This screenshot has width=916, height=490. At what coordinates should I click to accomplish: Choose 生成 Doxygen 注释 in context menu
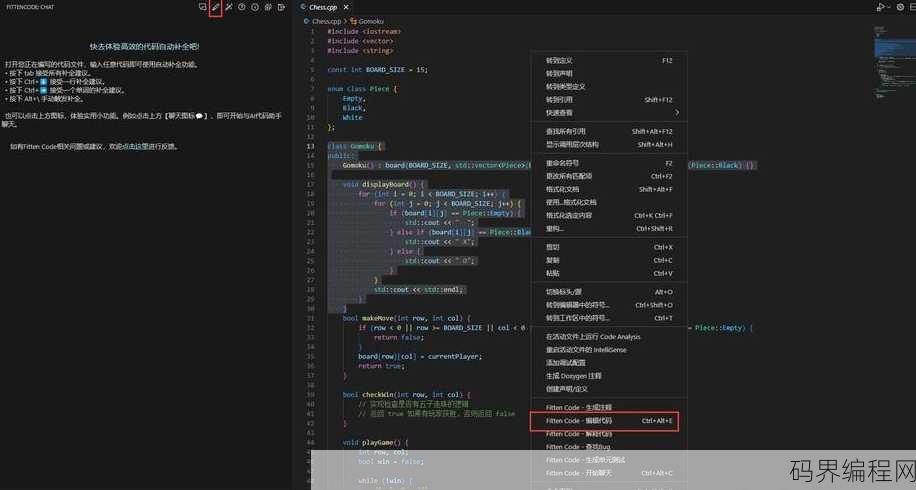[x=609, y=376]
